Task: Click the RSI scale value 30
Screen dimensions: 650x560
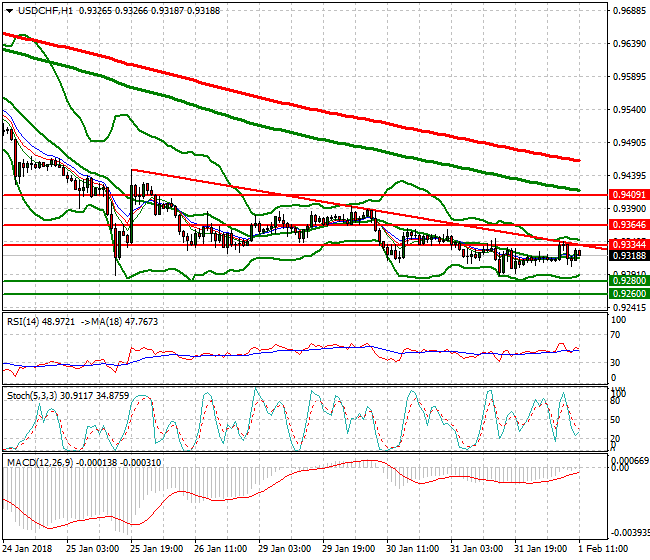Action: pyautogui.click(x=616, y=363)
